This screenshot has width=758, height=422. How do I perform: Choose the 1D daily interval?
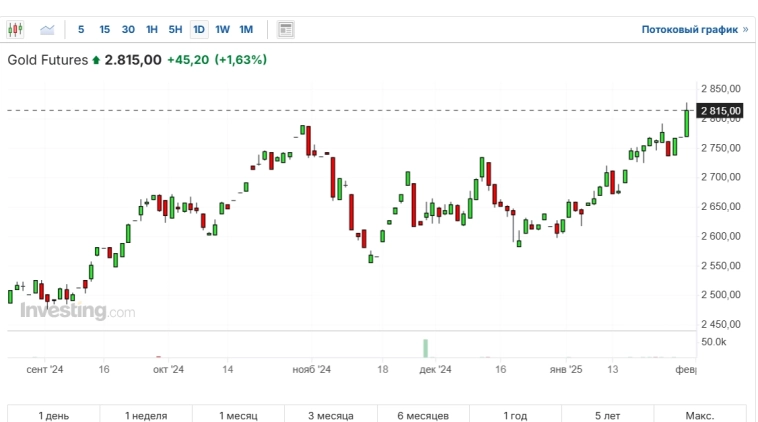tap(199, 30)
